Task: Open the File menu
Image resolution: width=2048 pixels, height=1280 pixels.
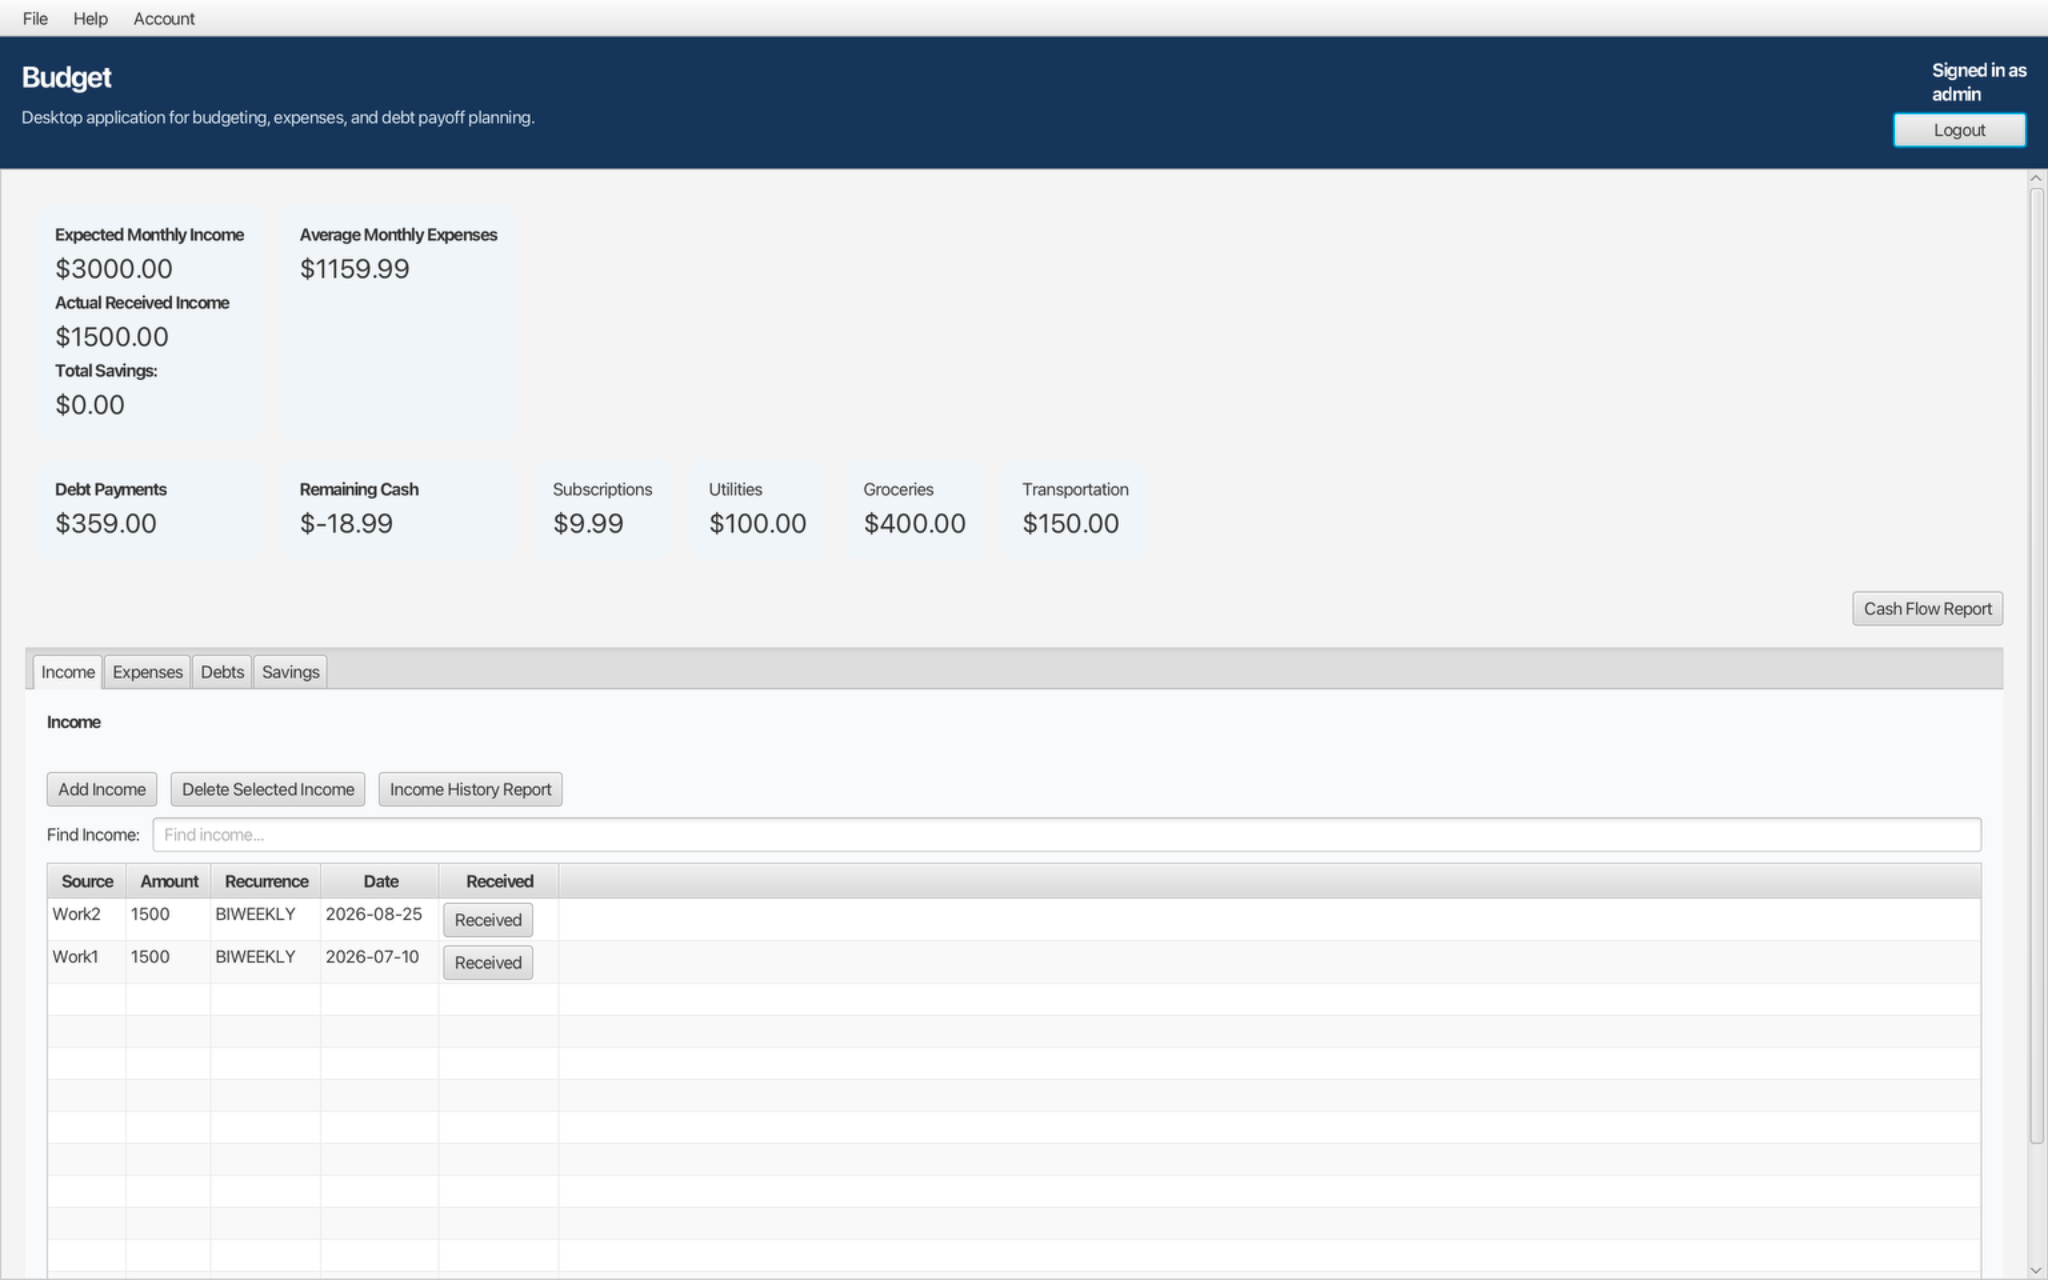Action: (x=35, y=18)
